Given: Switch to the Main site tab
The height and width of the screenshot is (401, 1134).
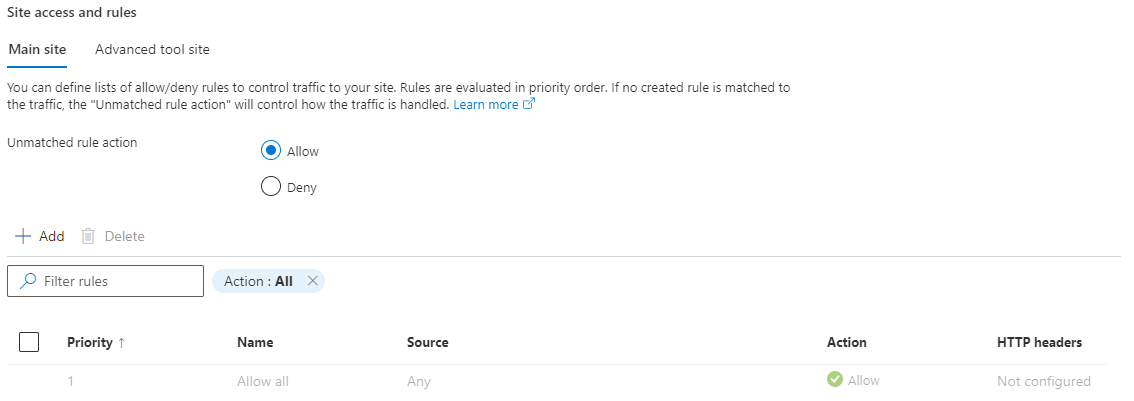Looking at the screenshot, I should point(36,49).
